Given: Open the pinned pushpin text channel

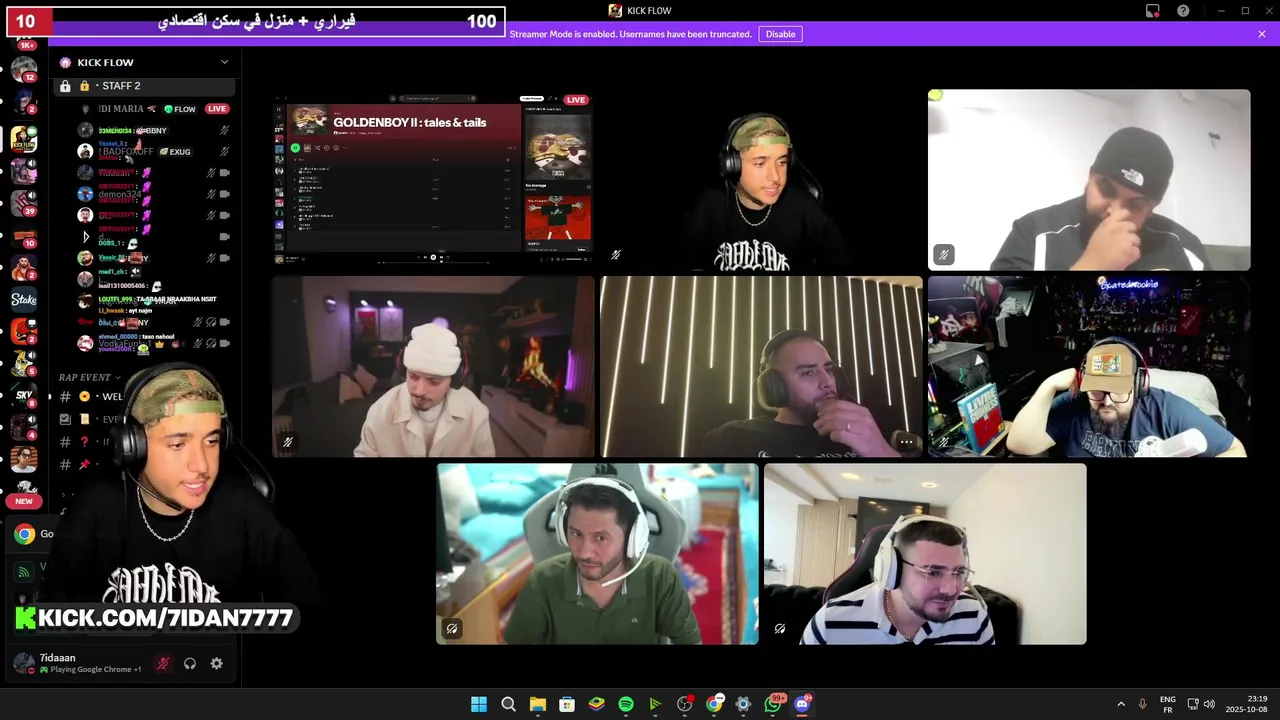Looking at the screenshot, I should click(x=85, y=464).
